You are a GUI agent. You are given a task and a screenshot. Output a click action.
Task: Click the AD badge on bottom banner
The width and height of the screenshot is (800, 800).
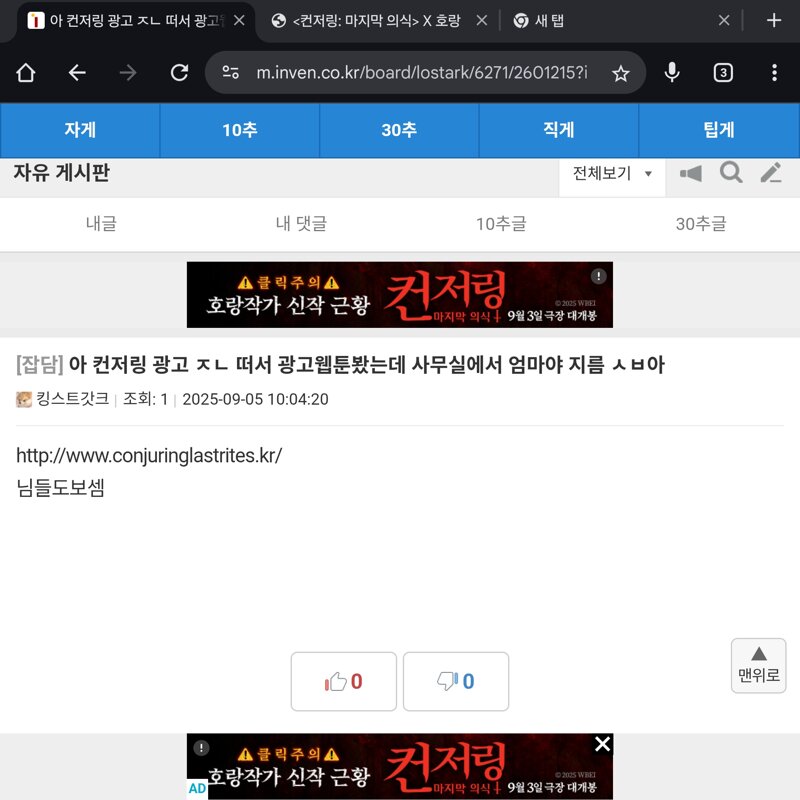[197, 788]
